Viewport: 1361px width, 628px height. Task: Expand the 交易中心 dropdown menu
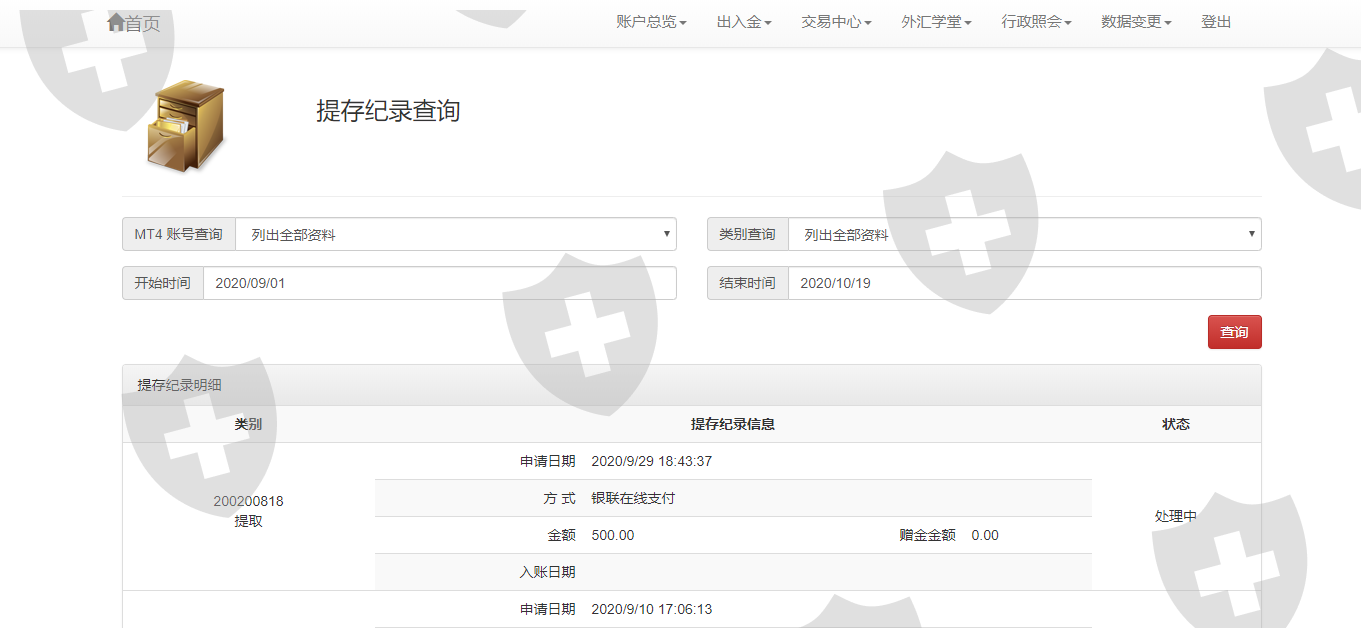tap(836, 22)
